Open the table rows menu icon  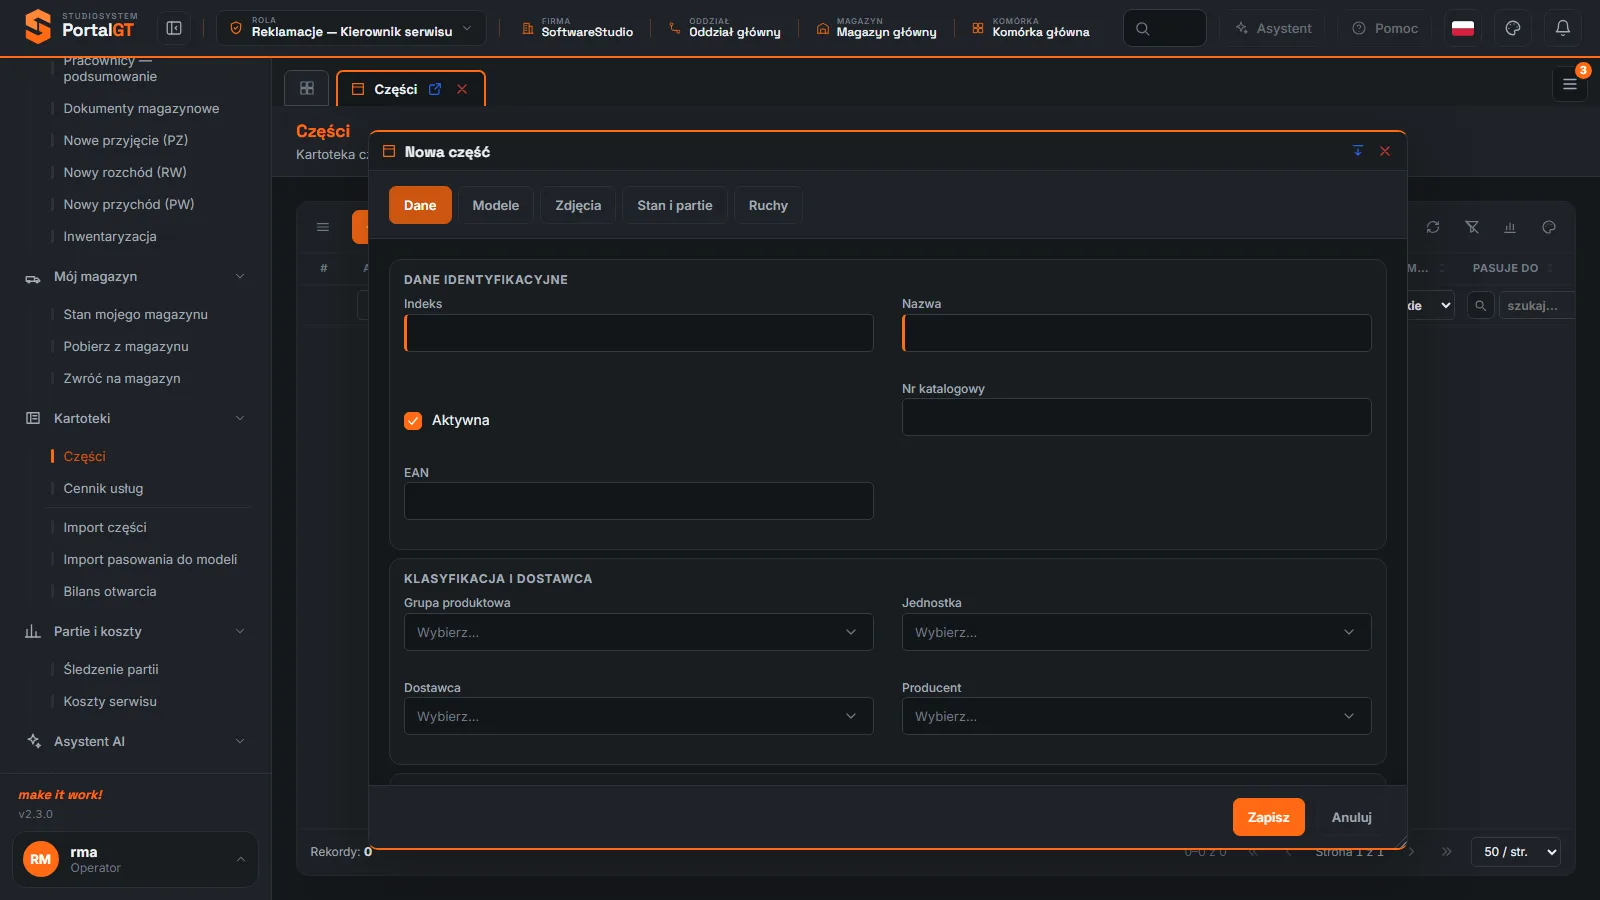tap(323, 227)
